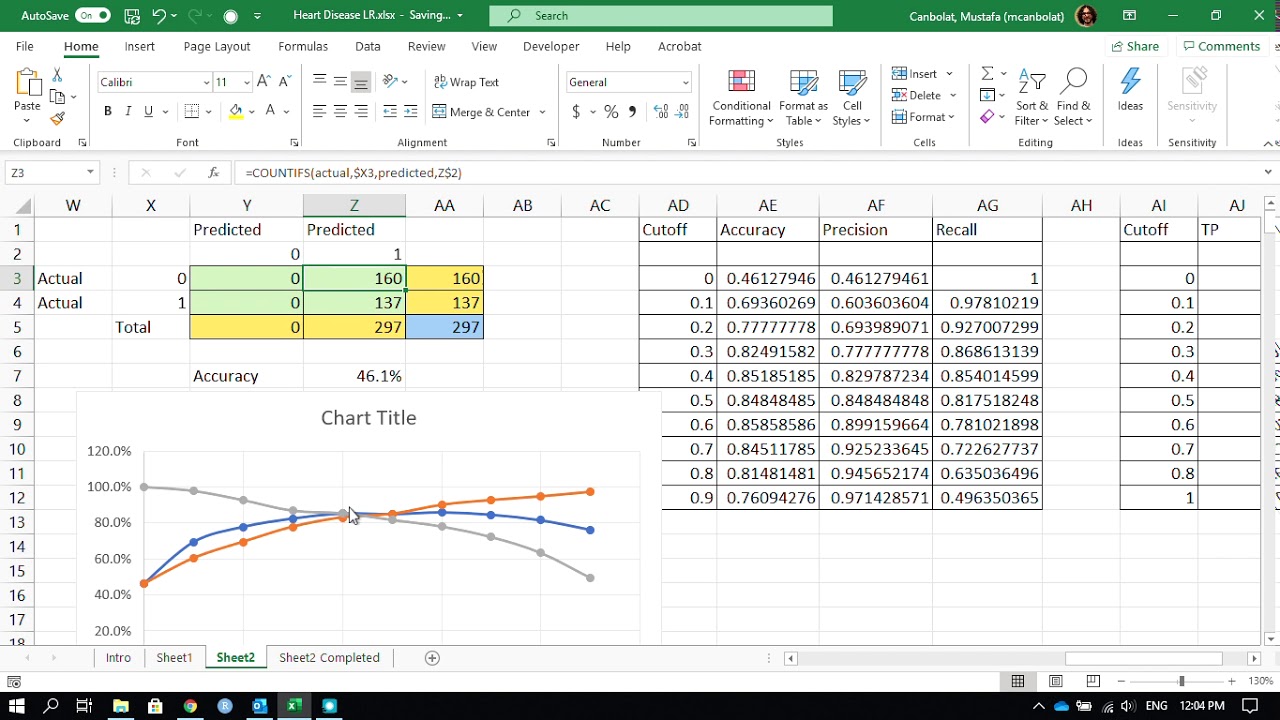Viewport: 1280px width, 720px height.
Task: Click the Insert Function fx icon
Action: point(213,173)
